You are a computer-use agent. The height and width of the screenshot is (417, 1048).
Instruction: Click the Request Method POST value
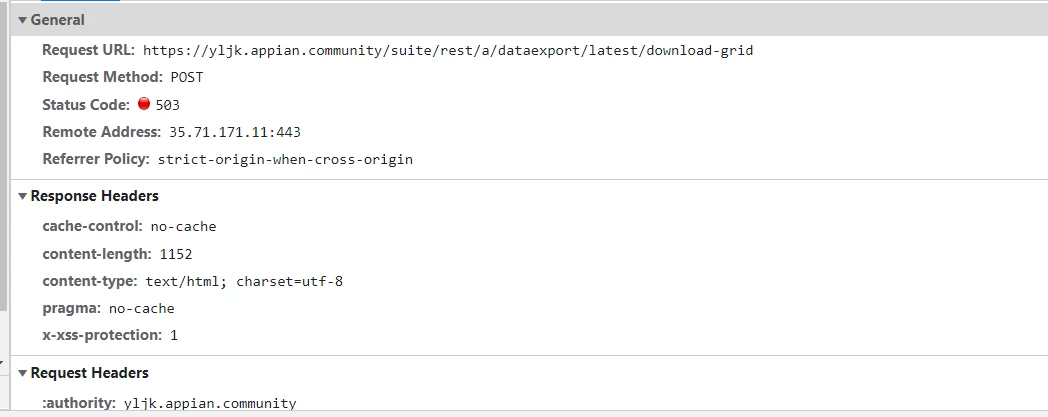click(x=186, y=78)
